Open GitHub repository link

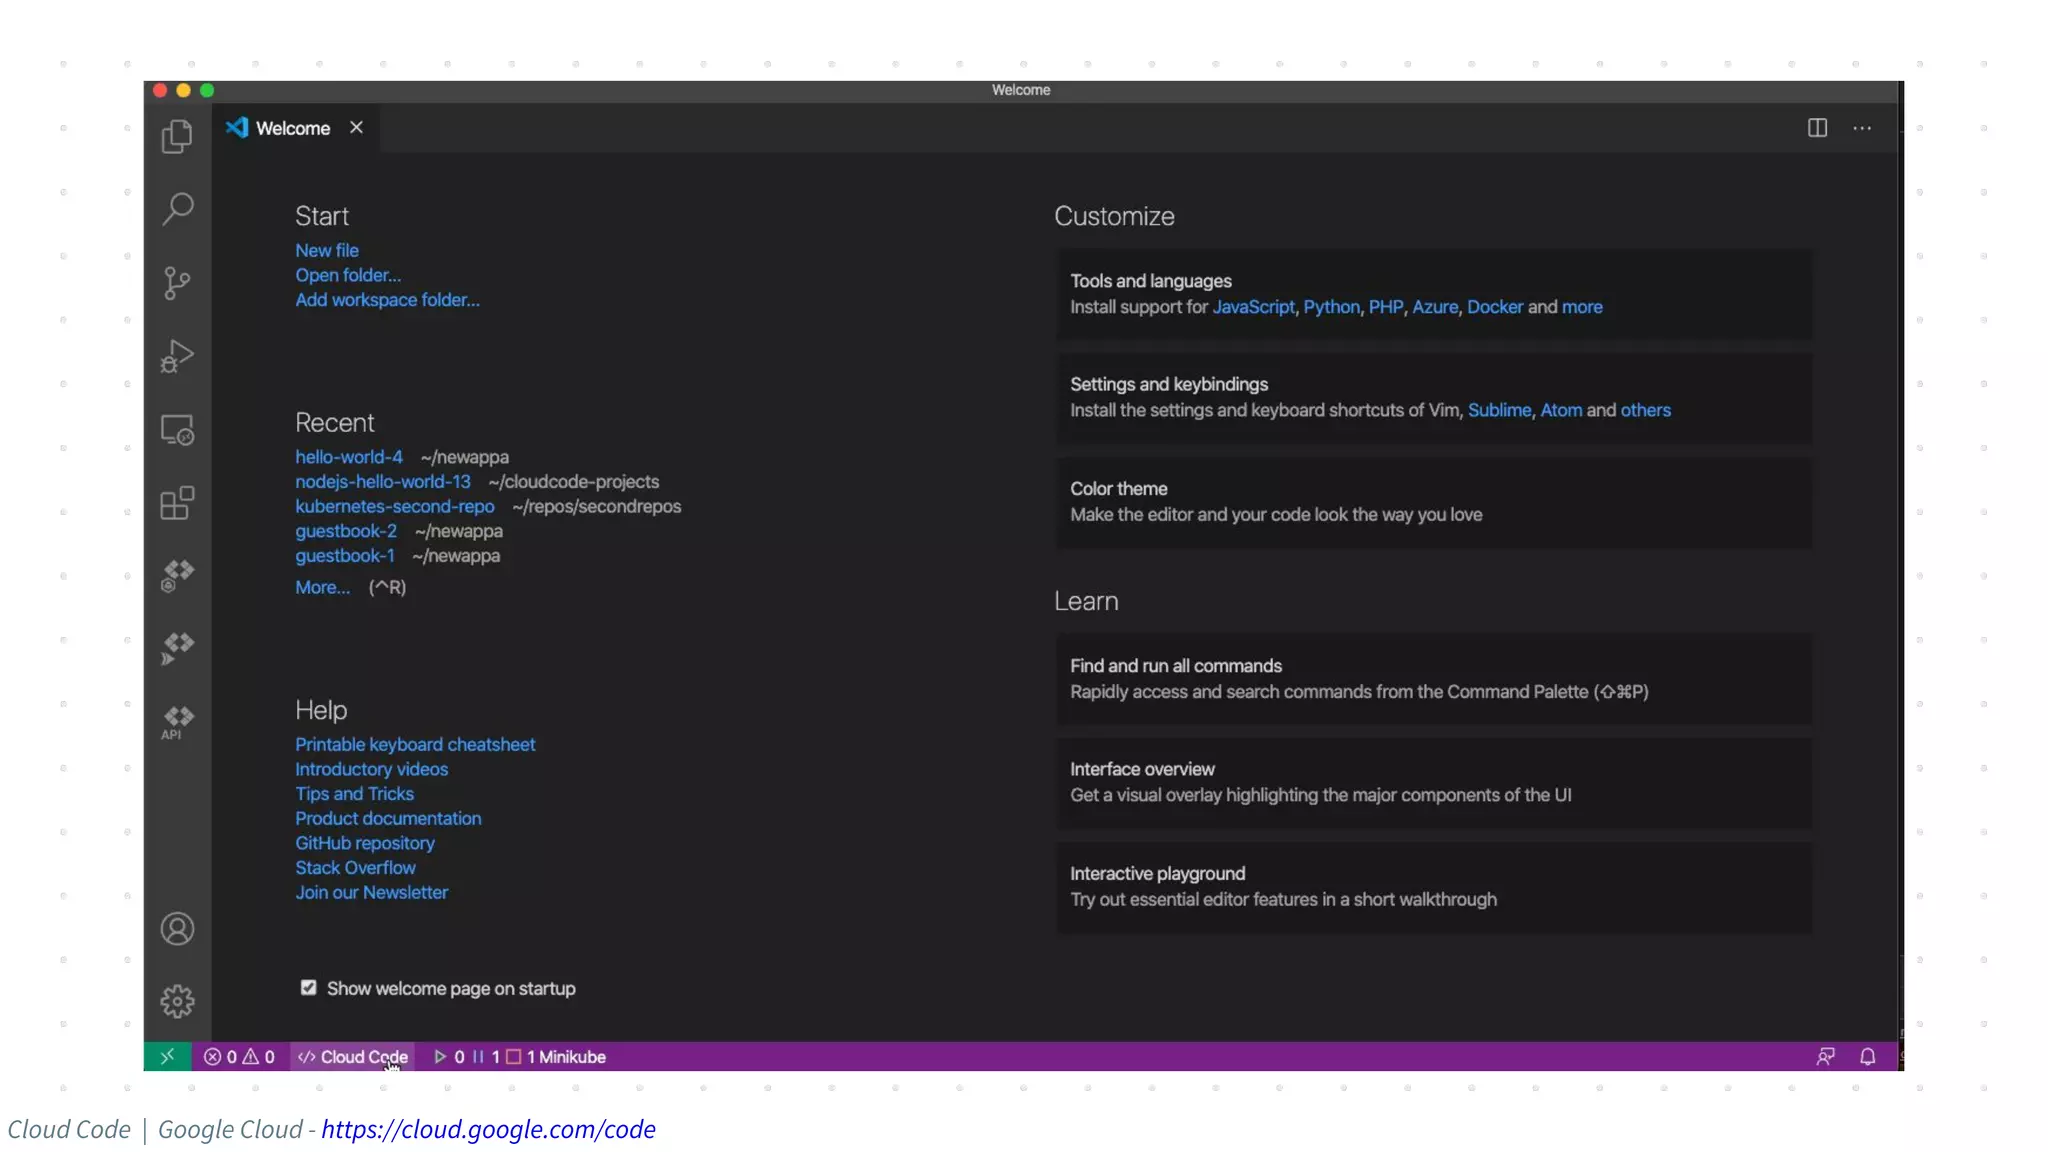pyautogui.click(x=364, y=844)
